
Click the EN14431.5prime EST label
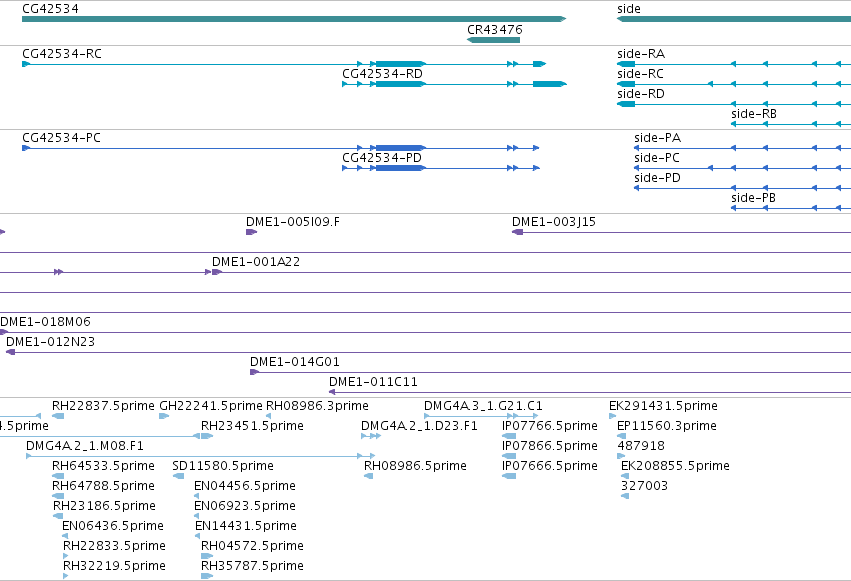246,526
